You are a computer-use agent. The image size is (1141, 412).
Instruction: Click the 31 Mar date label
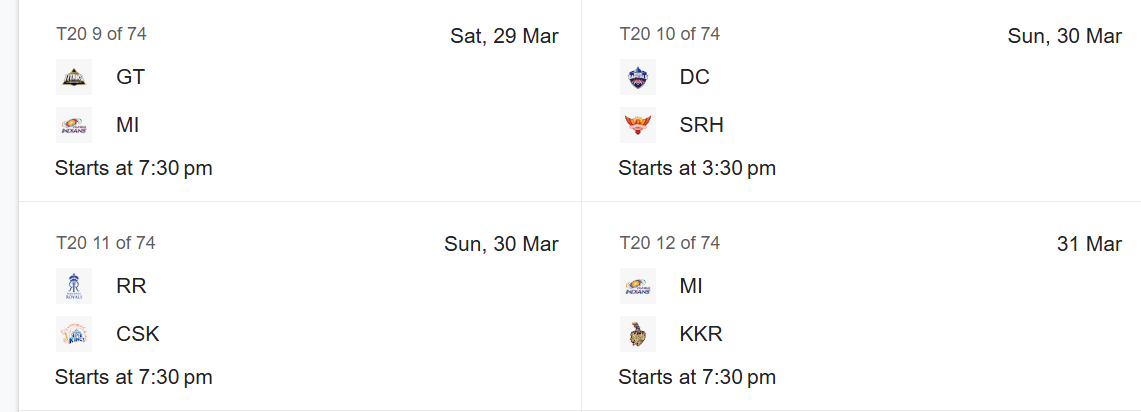click(x=1089, y=245)
